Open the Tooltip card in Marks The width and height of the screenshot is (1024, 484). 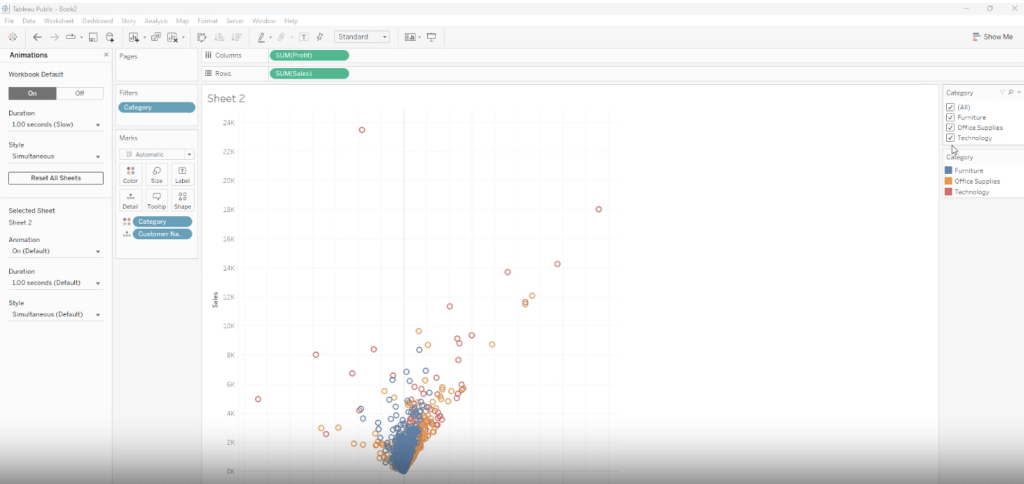[156, 200]
